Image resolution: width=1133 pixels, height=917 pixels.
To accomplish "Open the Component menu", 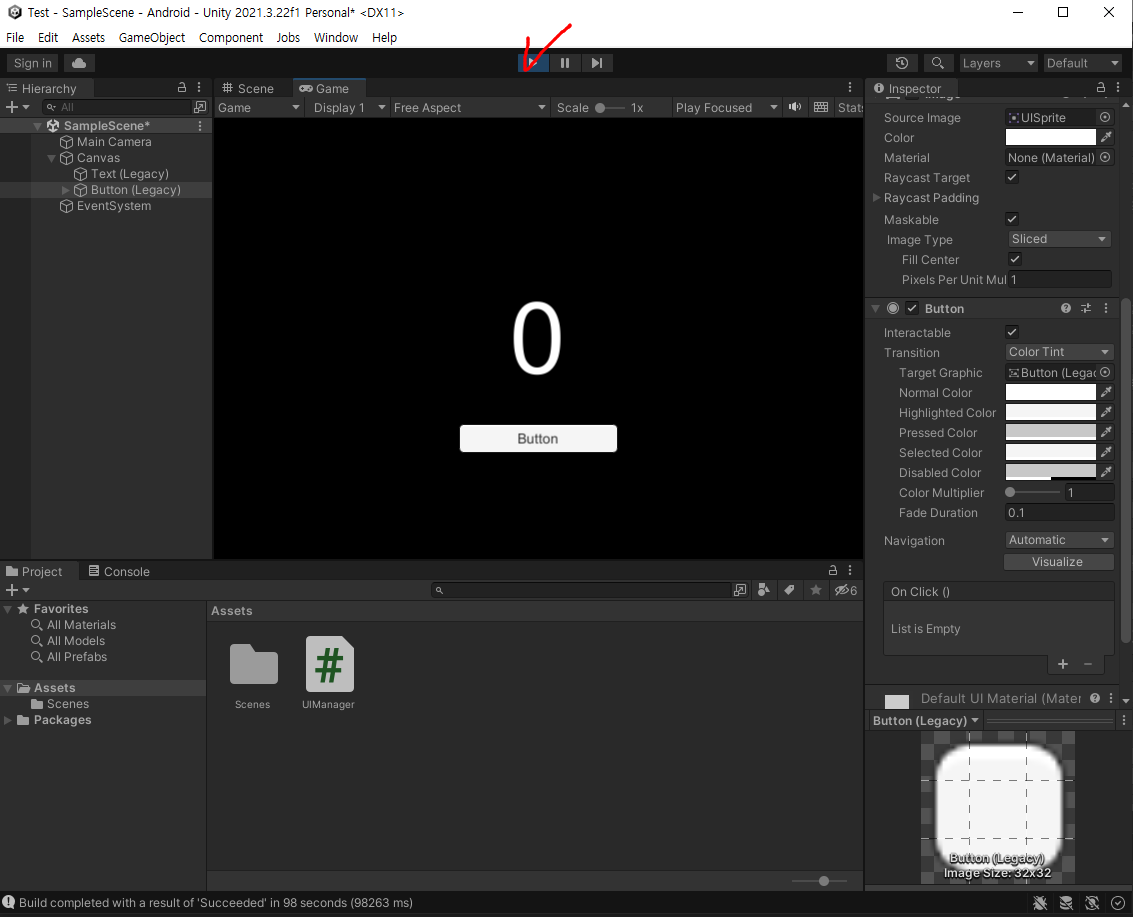I will [x=231, y=38].
